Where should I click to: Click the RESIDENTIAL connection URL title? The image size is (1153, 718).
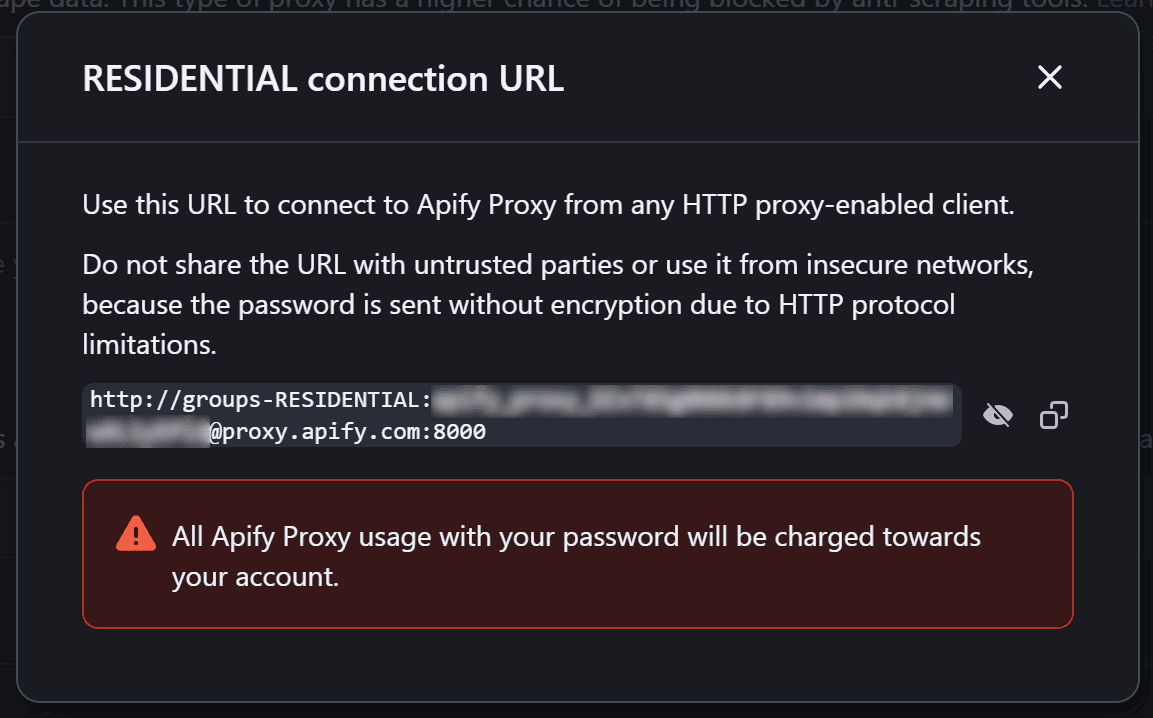click(322, 78)
